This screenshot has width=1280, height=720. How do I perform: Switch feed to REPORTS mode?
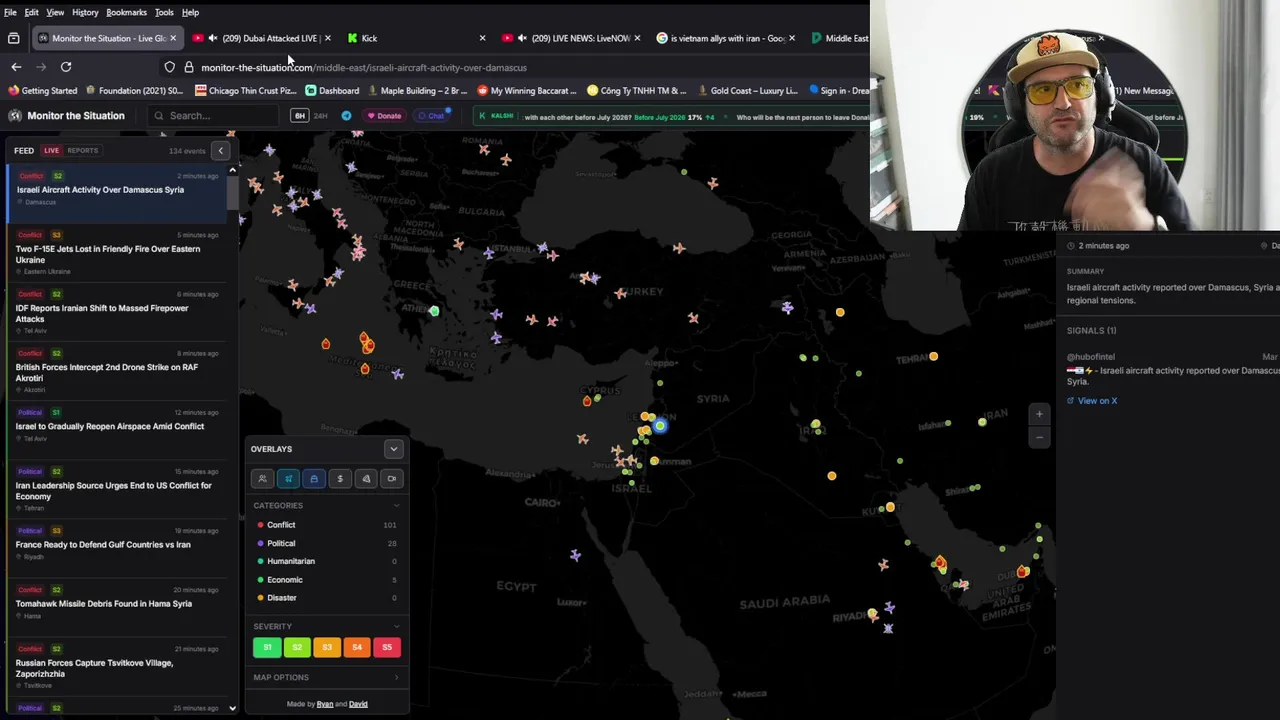pyautogui.click(x=82, y=151)
